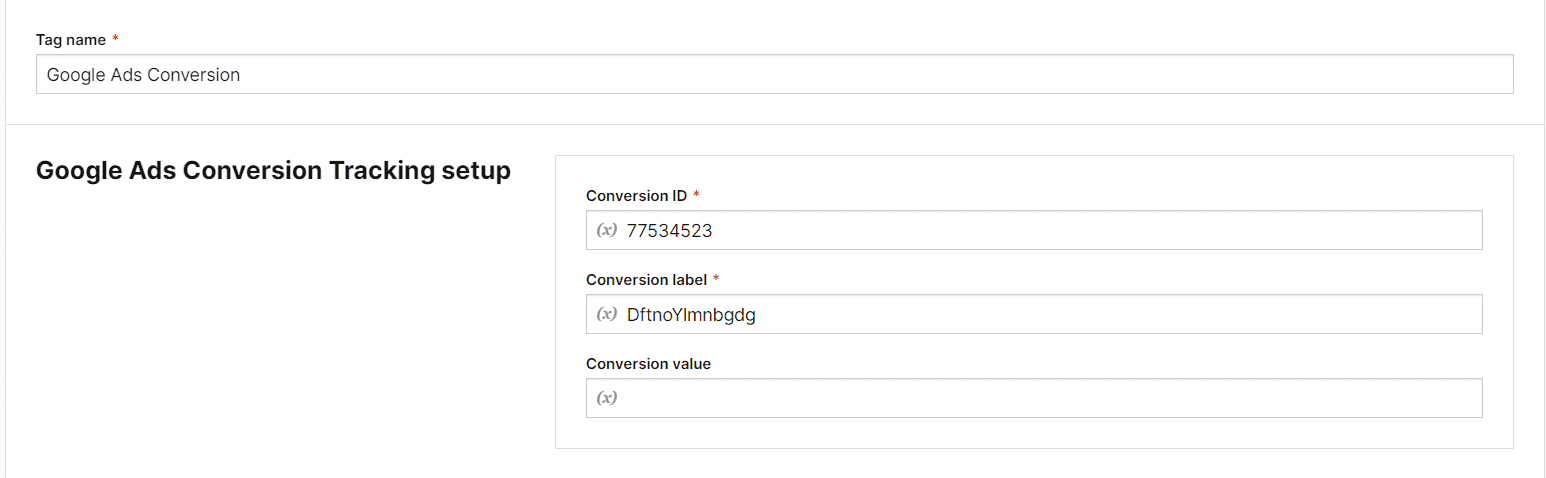Viewport: 1546px width, 478px height.
Task: Click the "Conversion label" field label text
Action: click(646, 279)
